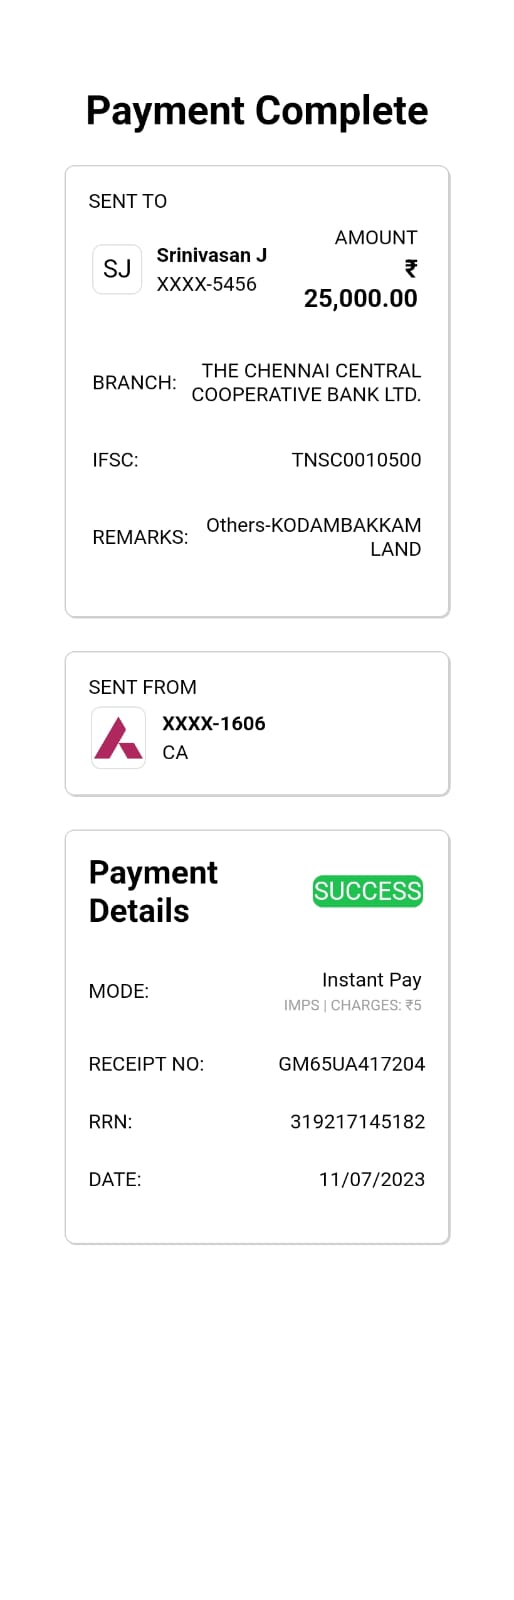Click the branch name Chennai Central Cooperative Bank
This screenshot has width=514, height=1600.
[306, 383]
